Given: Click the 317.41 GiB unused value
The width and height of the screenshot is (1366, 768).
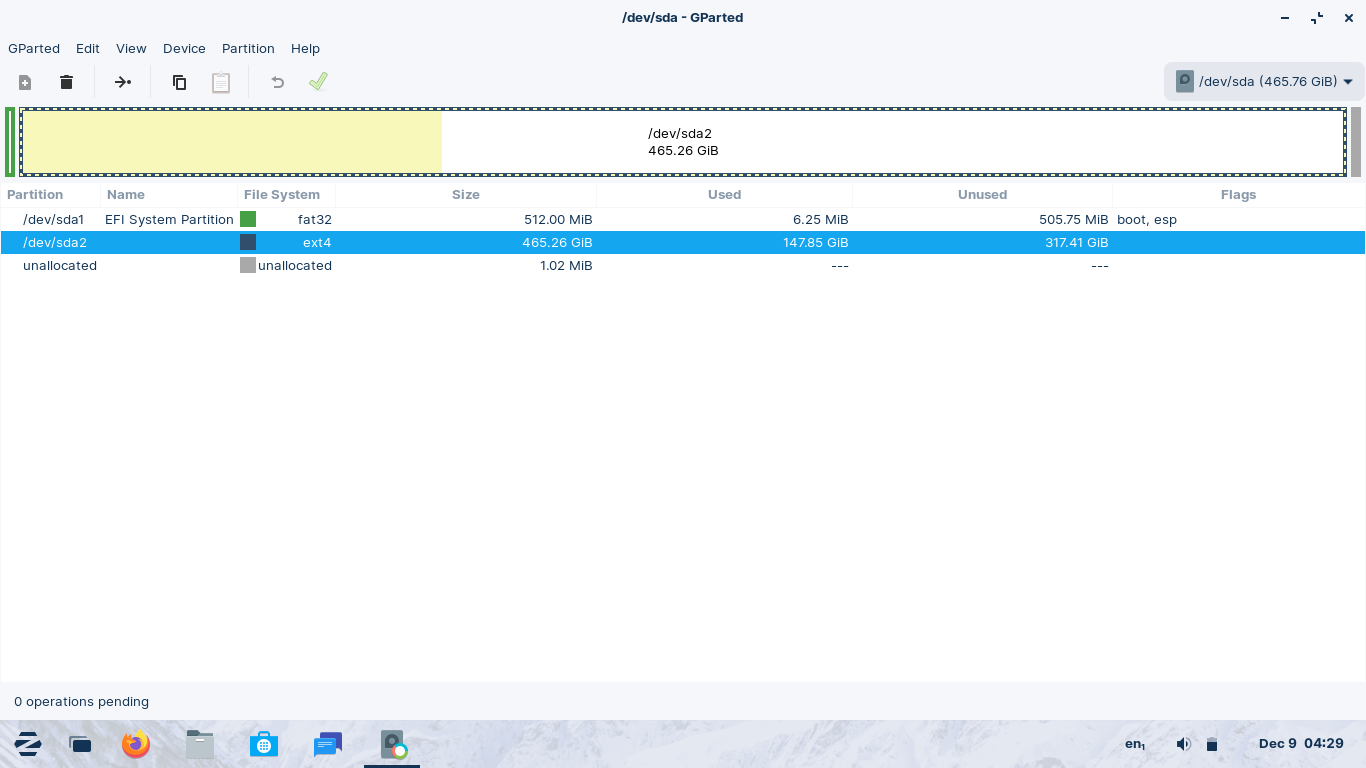Looking at the screenshot, I should (x=1078, y=242).
